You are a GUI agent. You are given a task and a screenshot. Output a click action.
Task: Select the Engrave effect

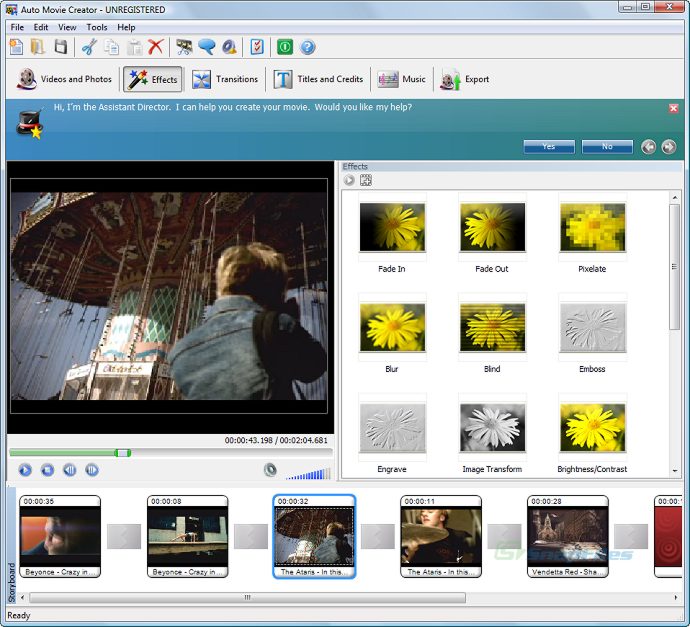[392, 434]
